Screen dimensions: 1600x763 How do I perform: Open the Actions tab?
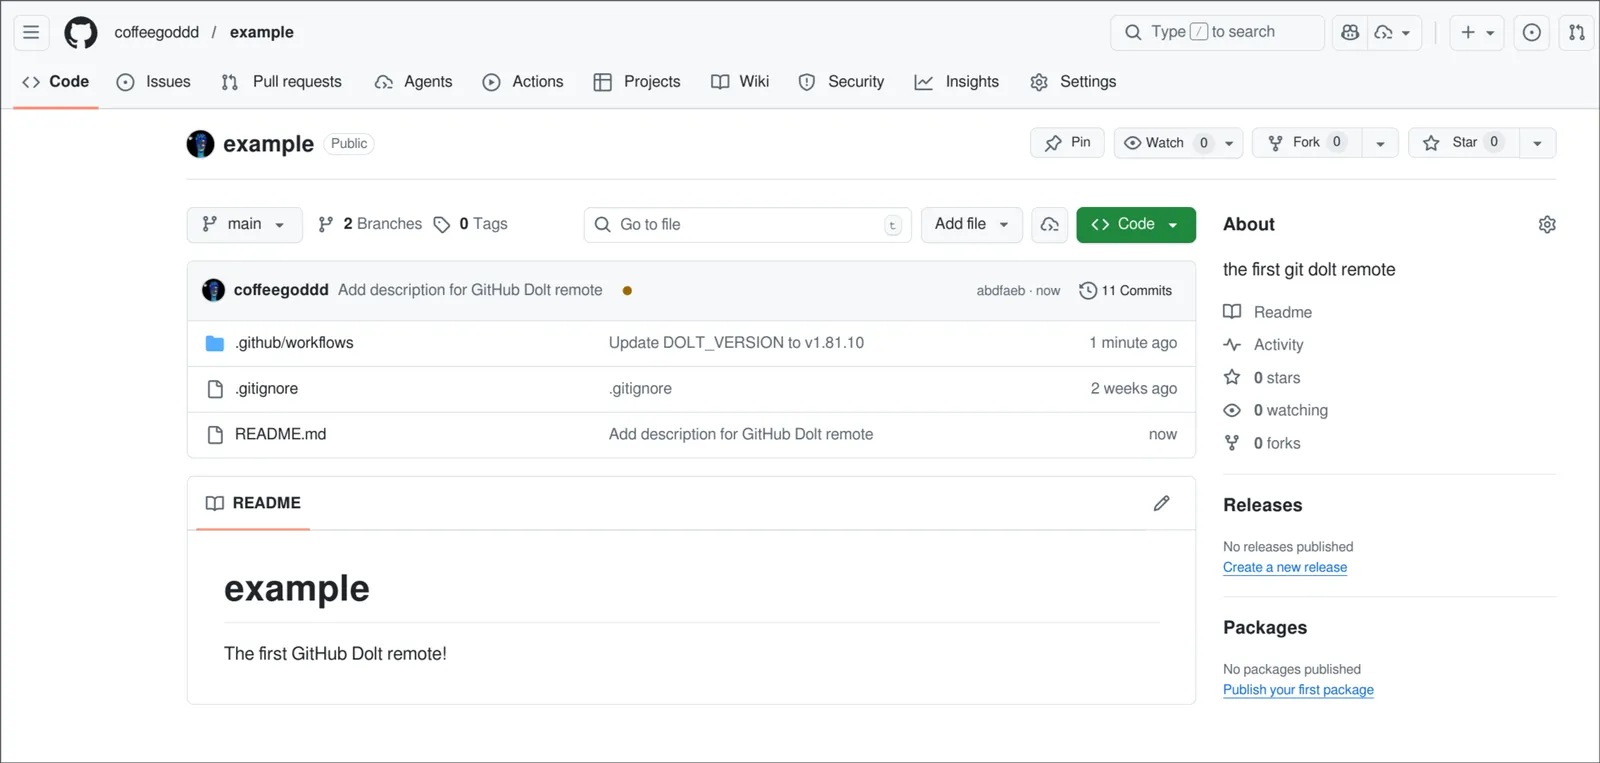[523, 82]
